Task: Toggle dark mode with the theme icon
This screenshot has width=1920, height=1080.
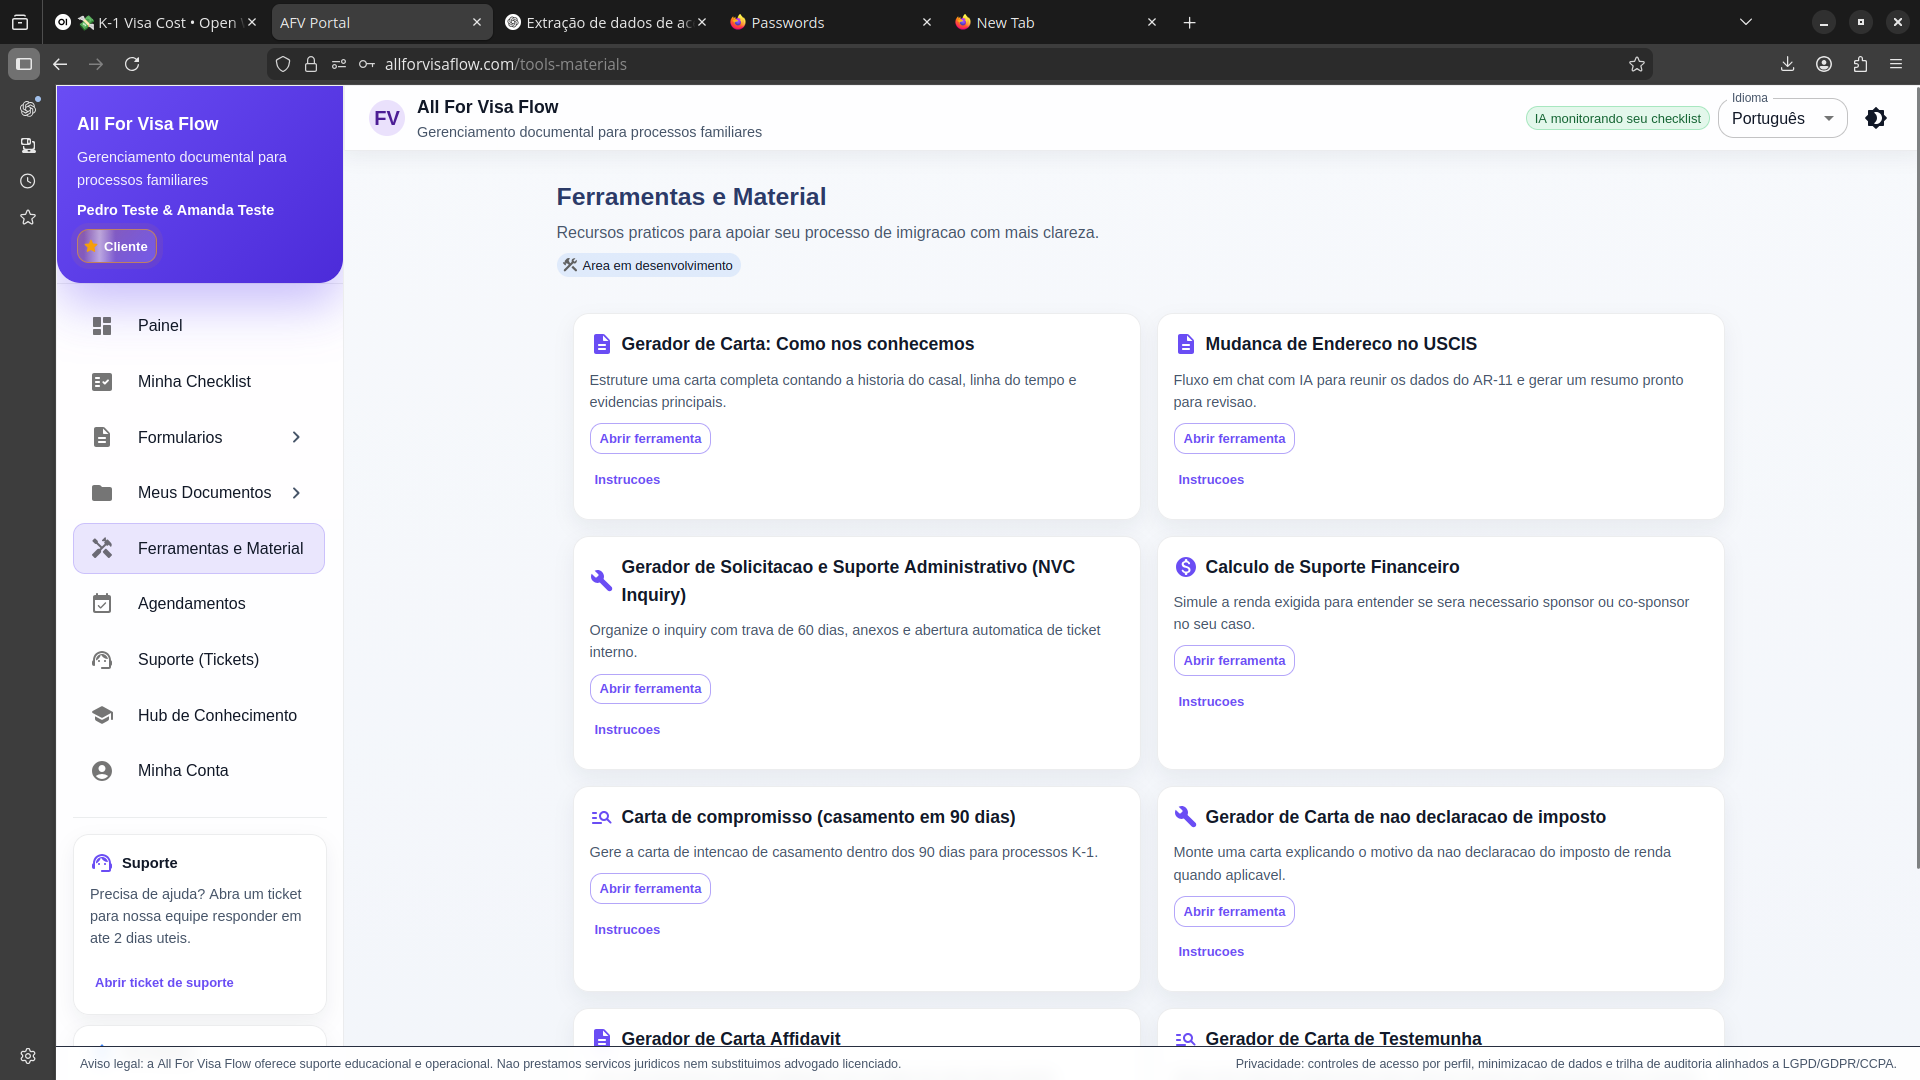Action: tap(1876, 117)
